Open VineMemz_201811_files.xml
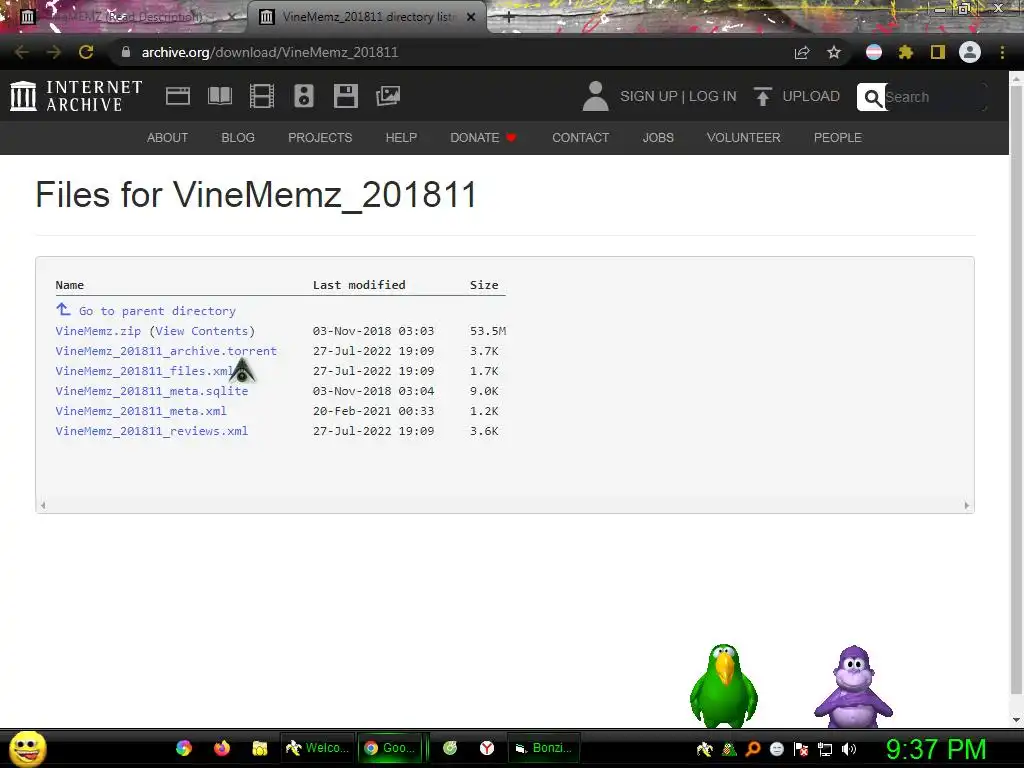 click(x=144, y=371)
